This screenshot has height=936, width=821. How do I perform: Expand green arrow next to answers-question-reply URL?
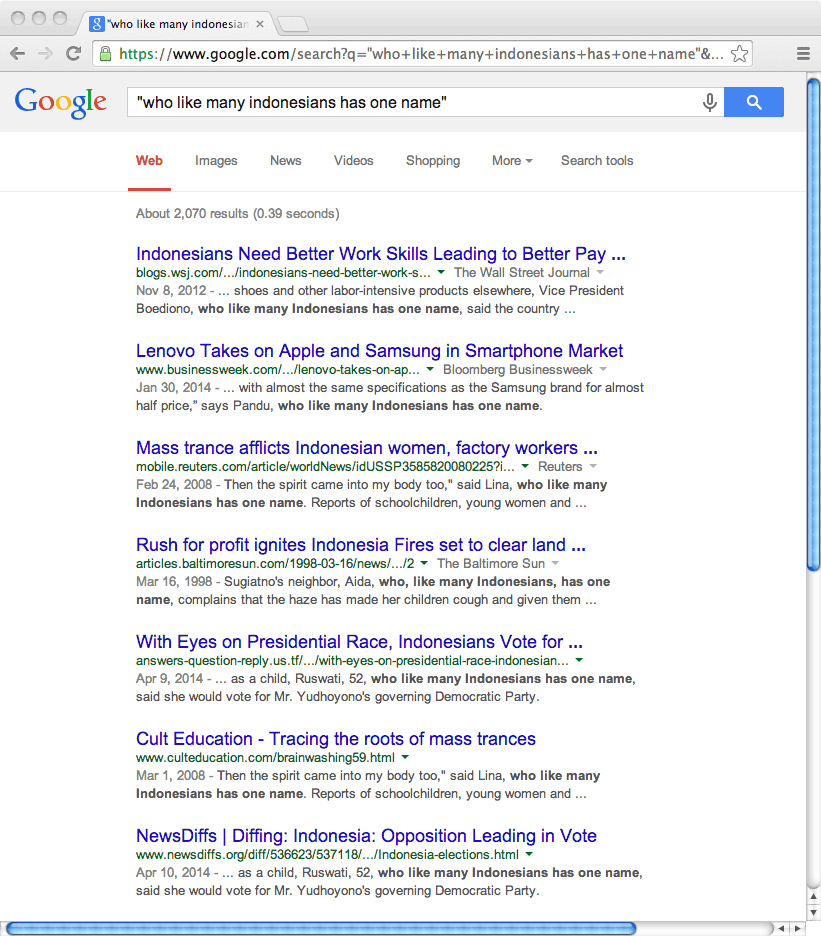coord(579,660)
